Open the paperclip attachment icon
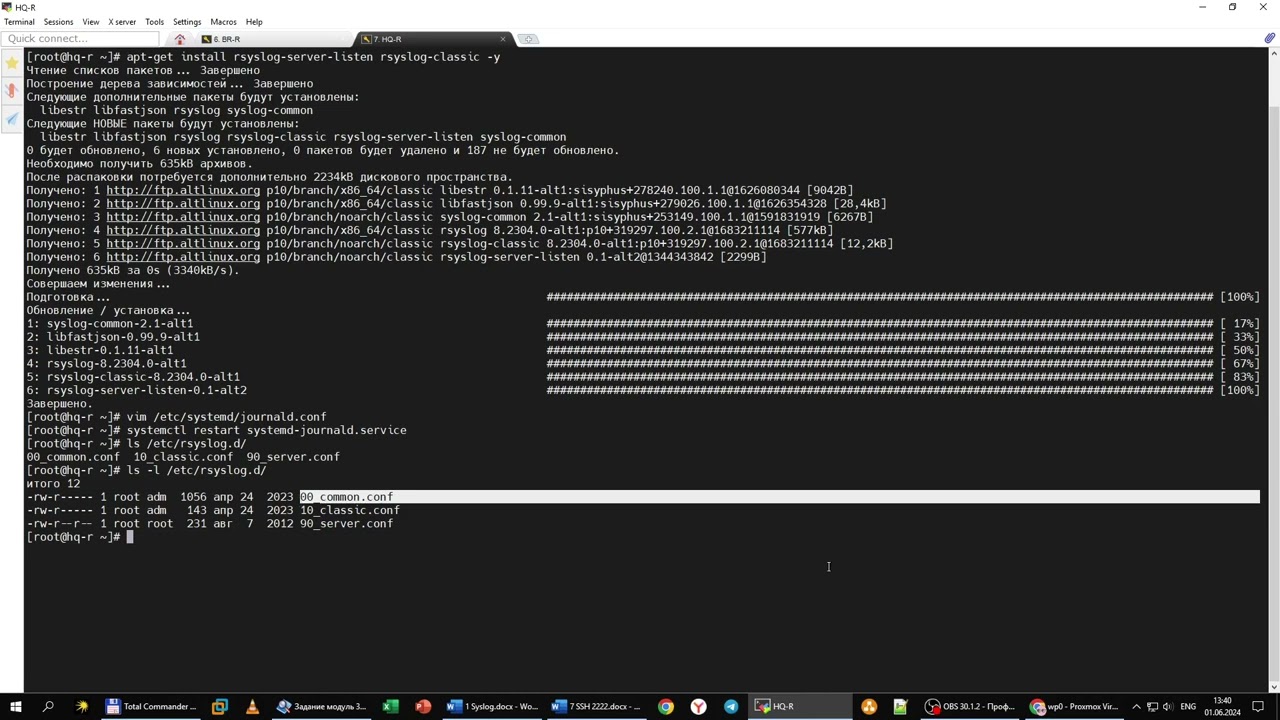This screenshot has width=1280, height=720. click(x=1269, y=39)
